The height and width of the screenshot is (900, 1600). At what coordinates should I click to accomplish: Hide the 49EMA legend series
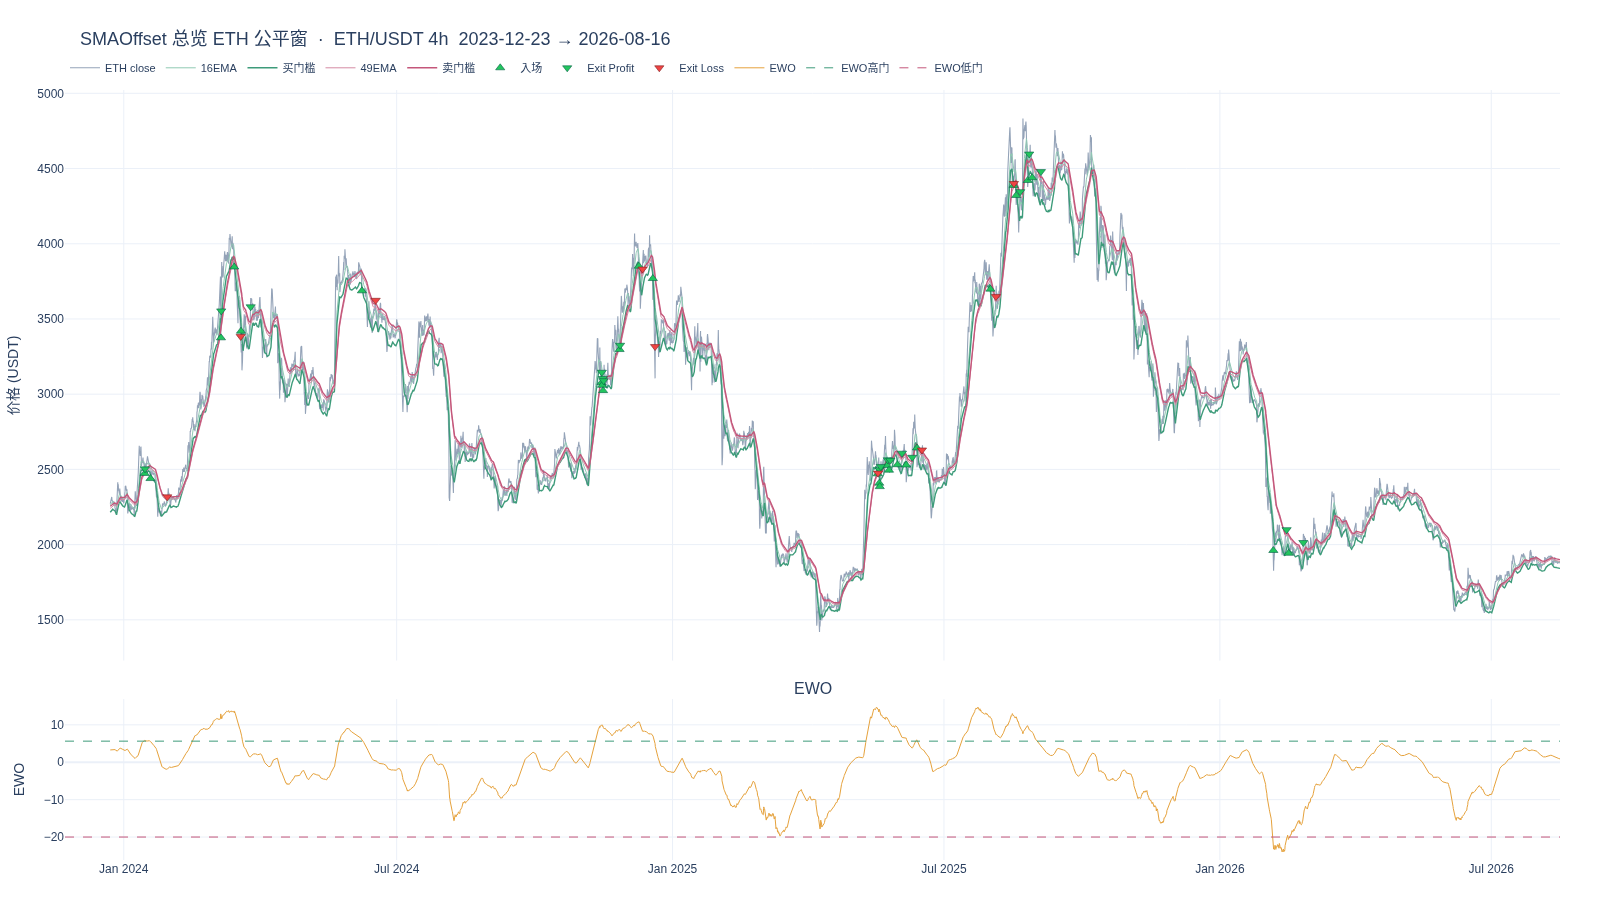coord(361,68)
